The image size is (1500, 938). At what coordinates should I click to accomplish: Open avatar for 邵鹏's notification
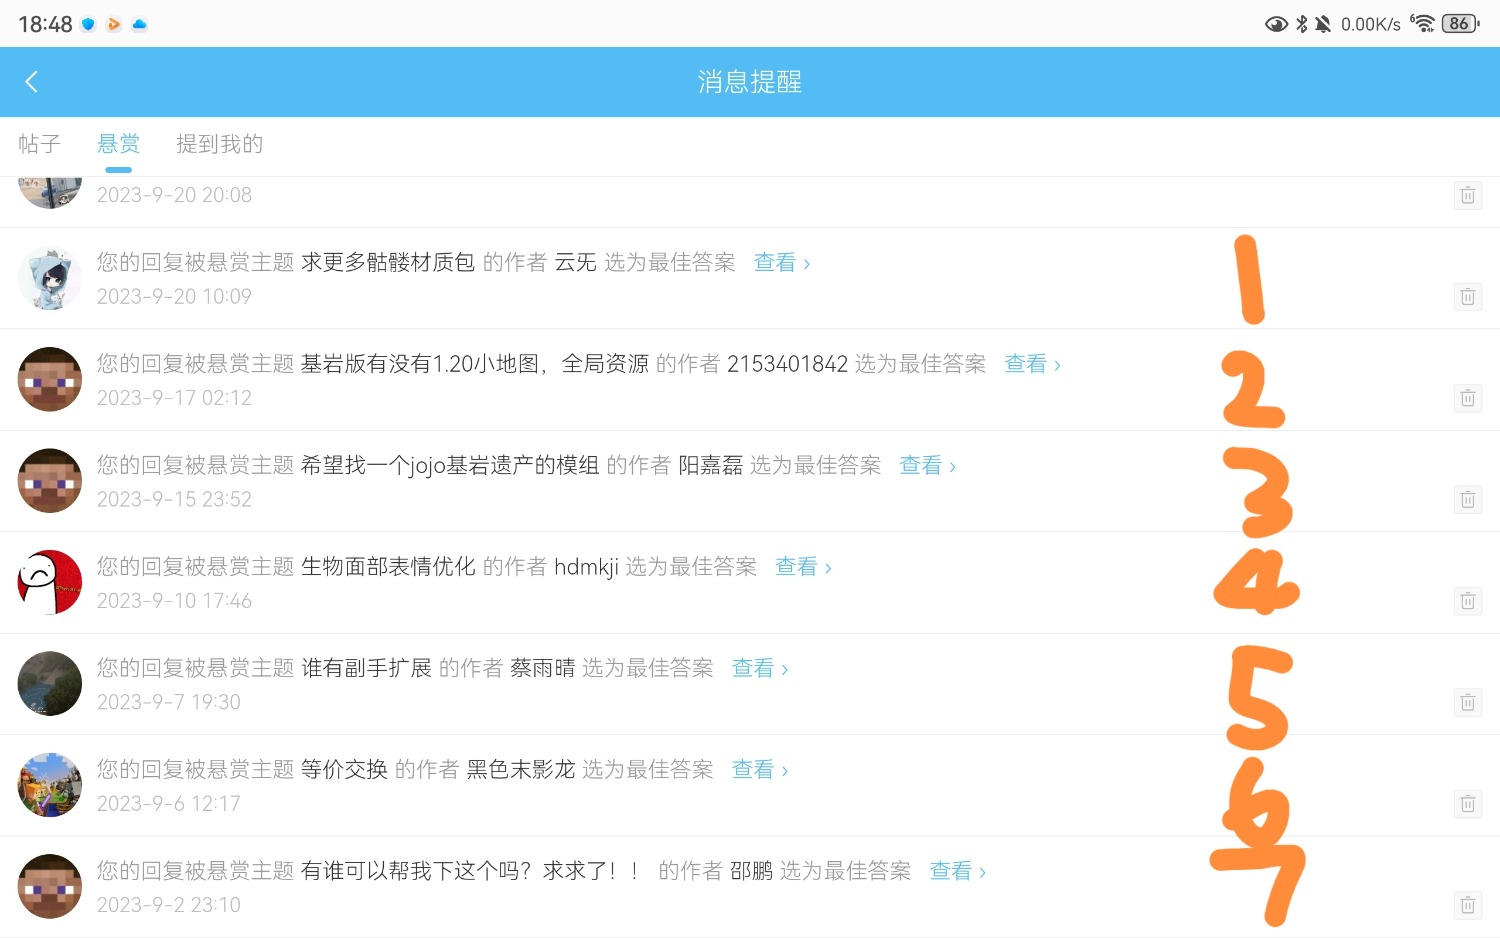pyautogui.click(x=50, y=886)
